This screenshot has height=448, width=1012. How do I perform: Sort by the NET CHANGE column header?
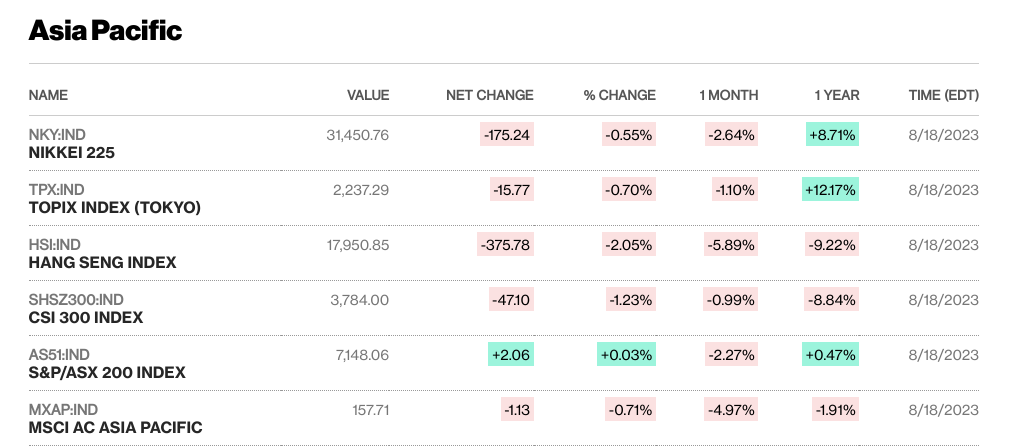pos(489,95)
